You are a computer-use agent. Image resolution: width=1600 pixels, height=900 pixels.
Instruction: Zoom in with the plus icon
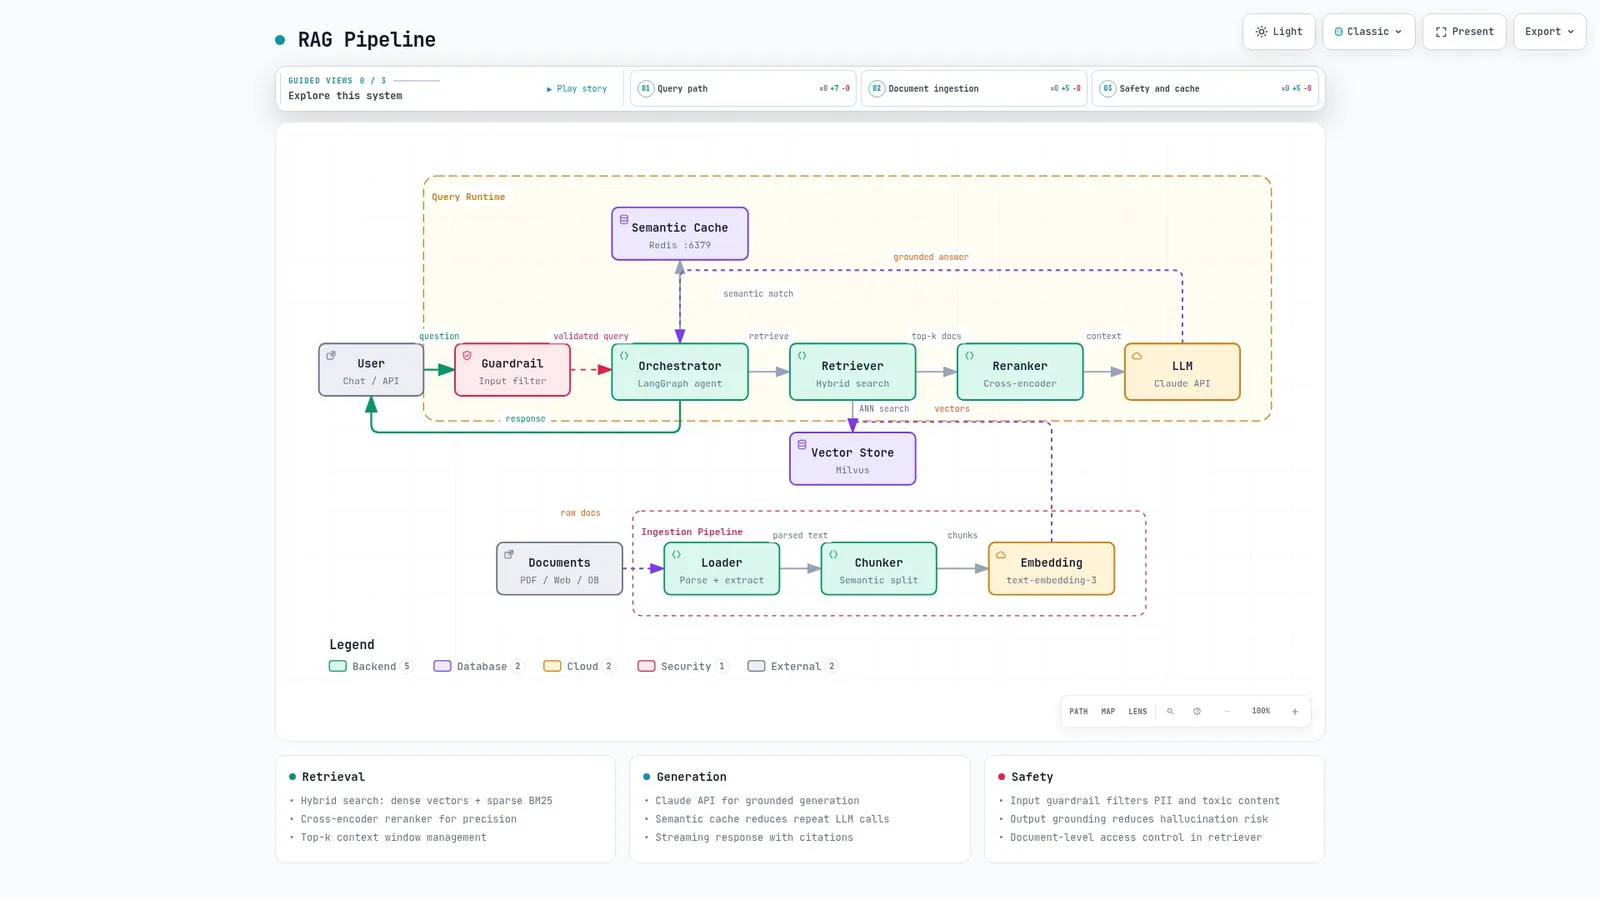coord(1295,711)
